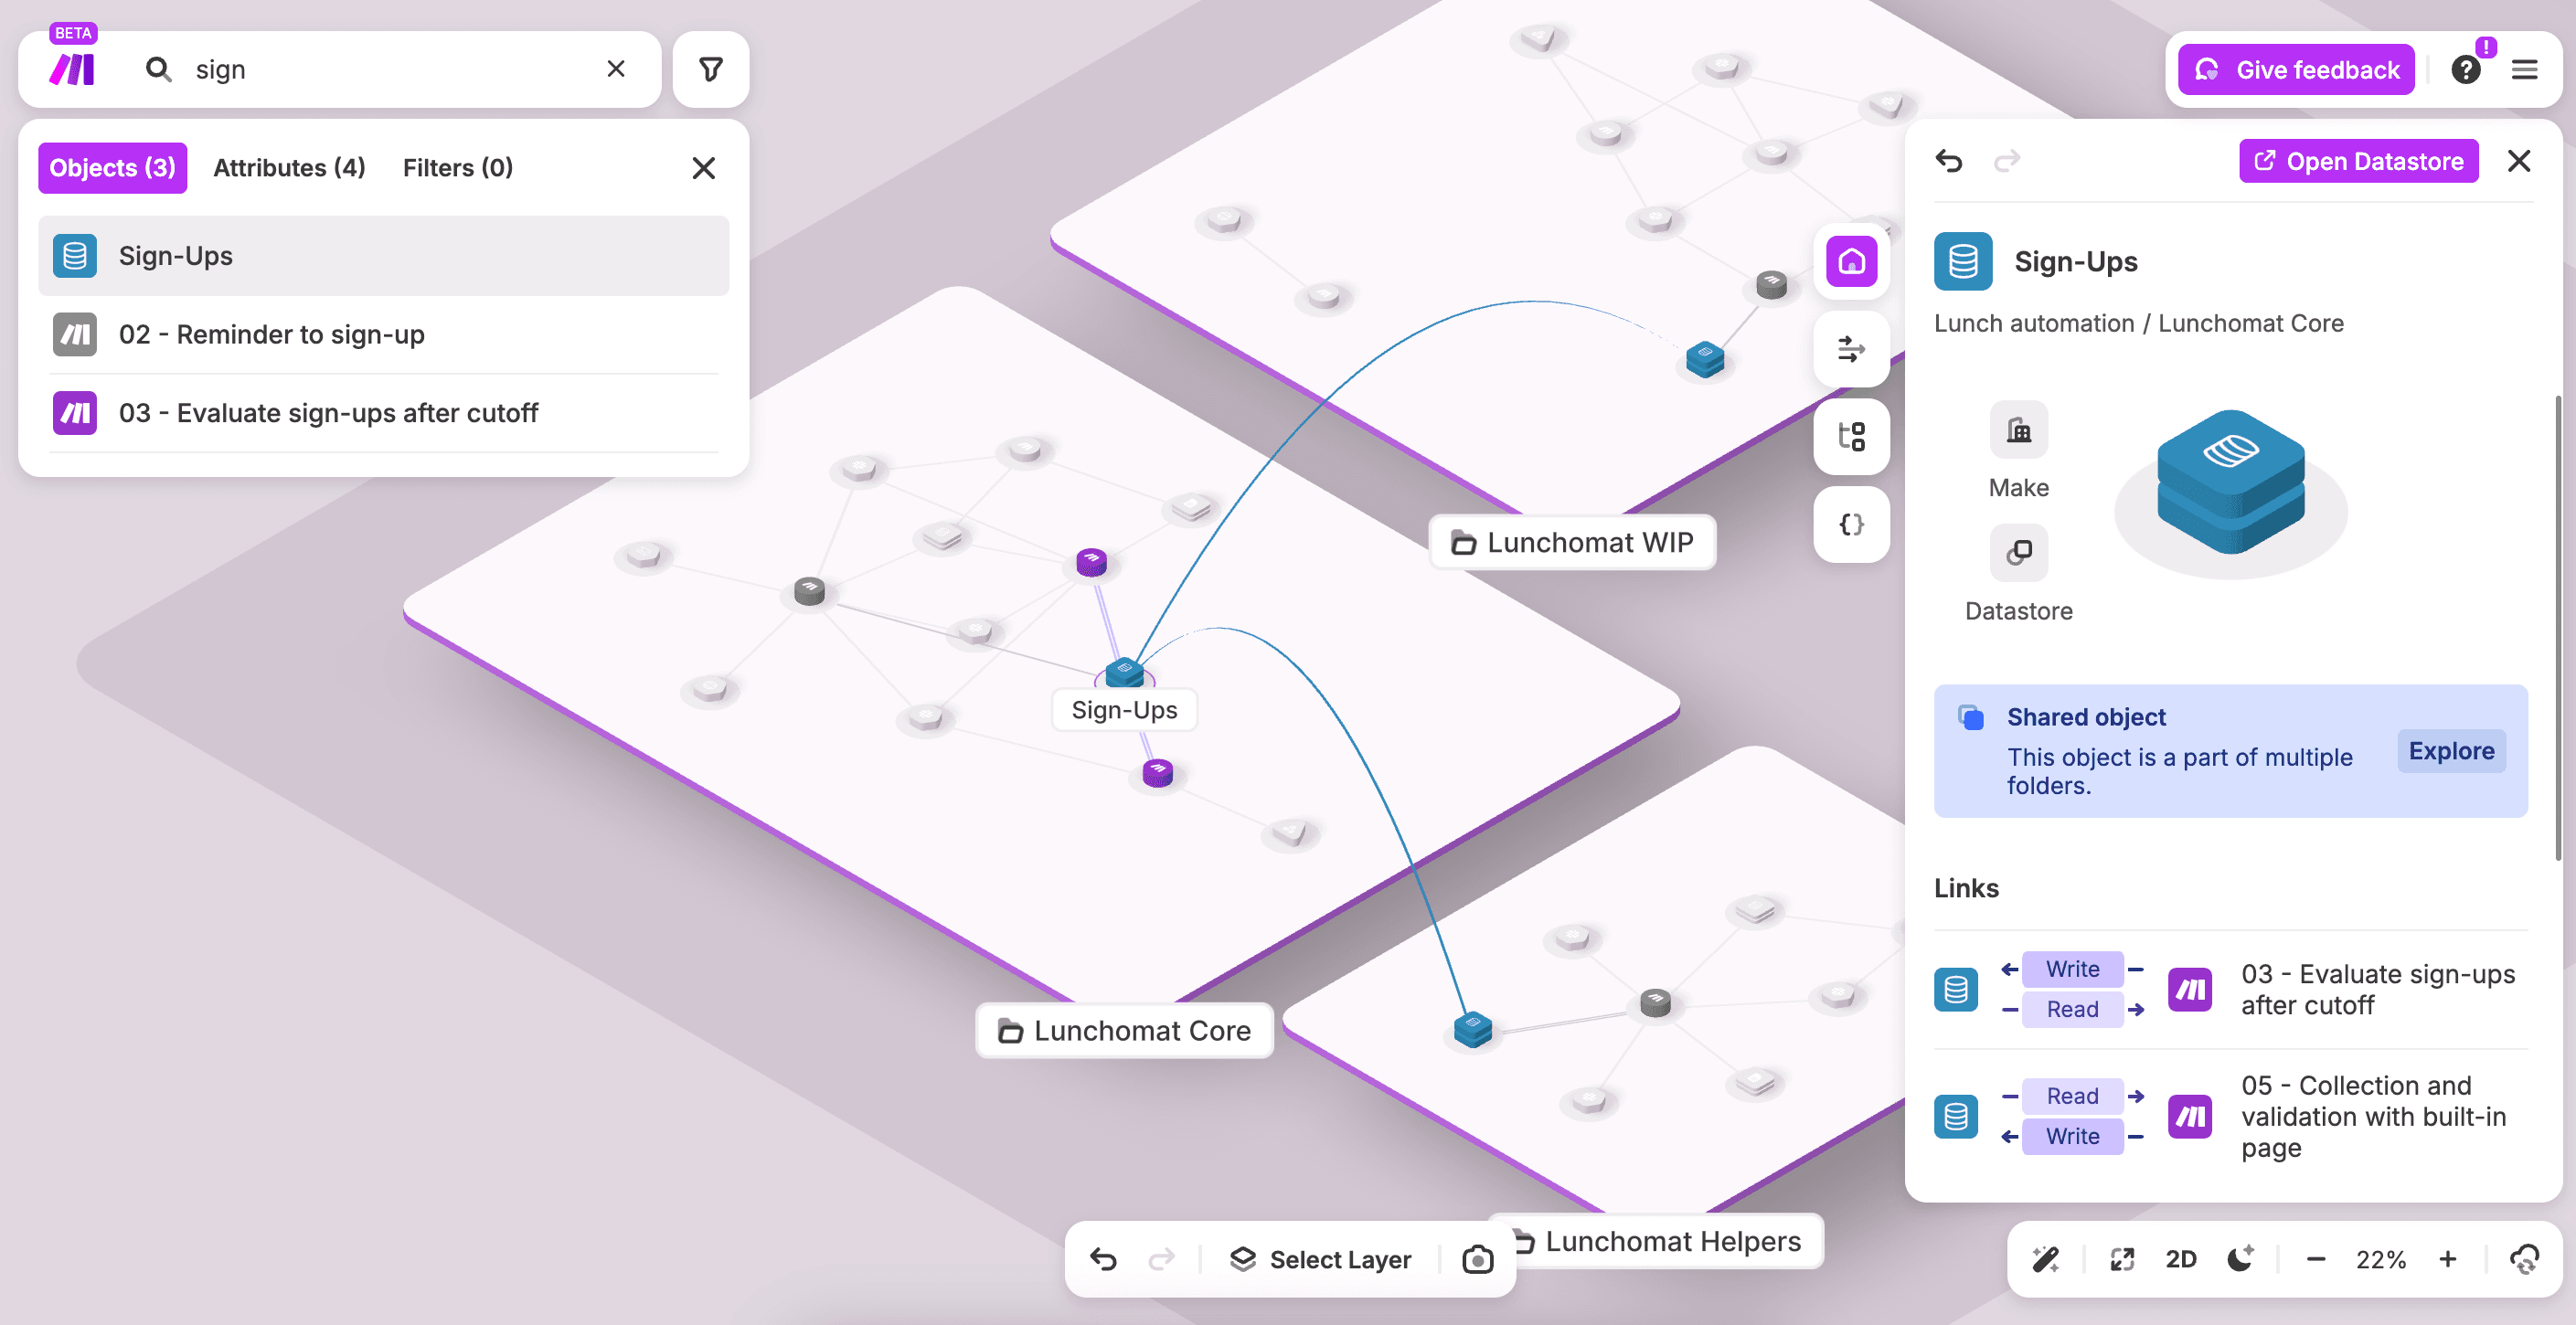The image size is (2576, 1325).
Task: Open the dependency tree view icon
Action: tap(1851, 437)
